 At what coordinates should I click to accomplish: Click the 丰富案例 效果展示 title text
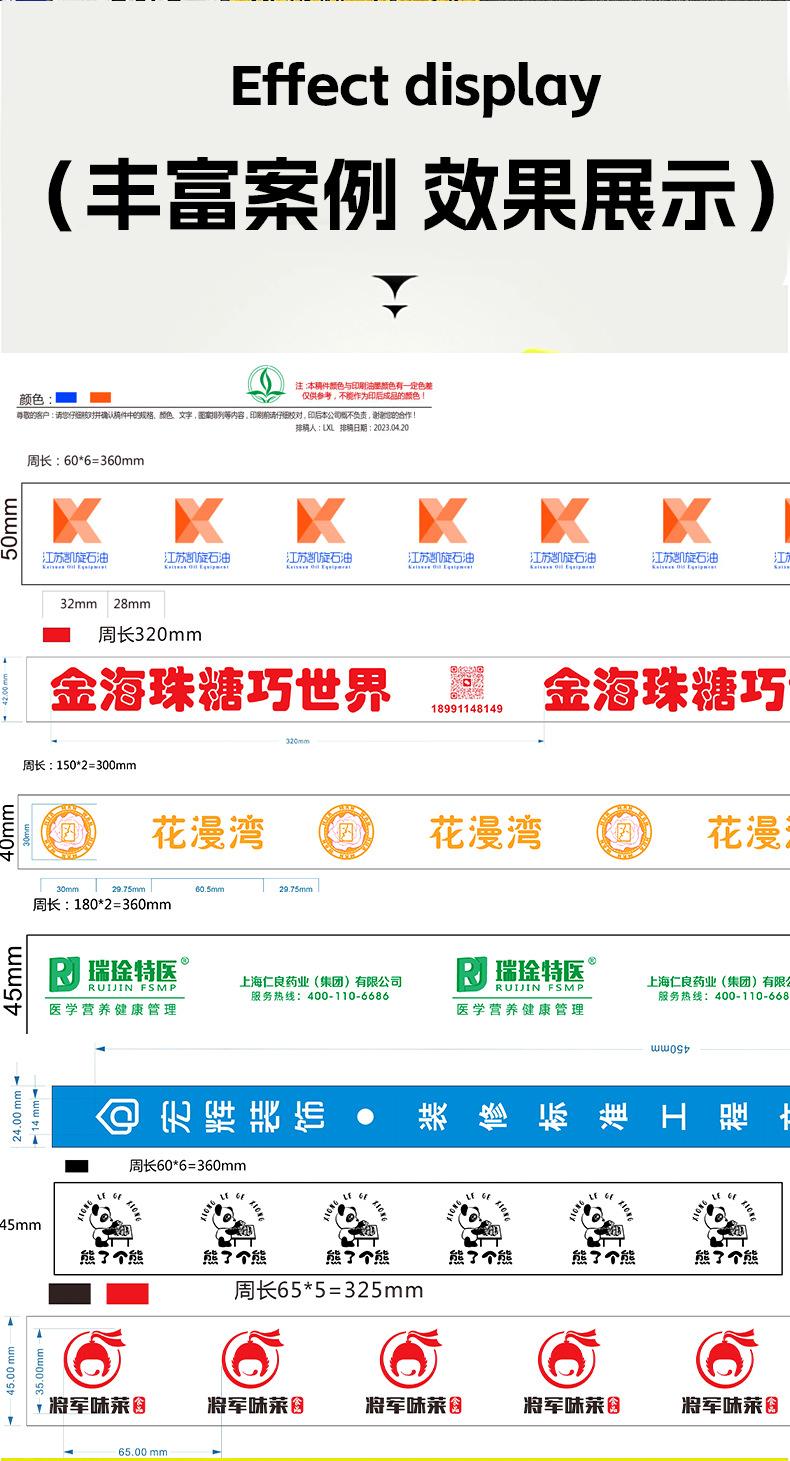click(x=410, y=195)
